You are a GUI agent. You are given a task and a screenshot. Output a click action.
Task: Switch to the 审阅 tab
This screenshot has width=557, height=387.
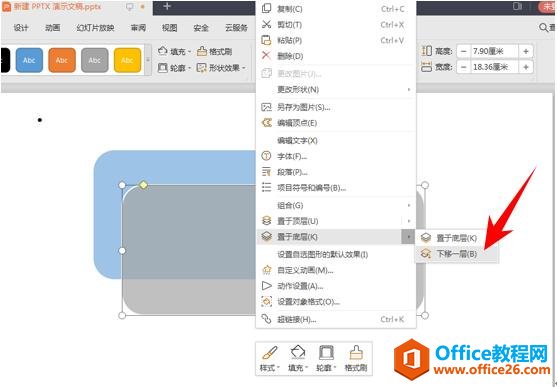click(x=138, y=28)
